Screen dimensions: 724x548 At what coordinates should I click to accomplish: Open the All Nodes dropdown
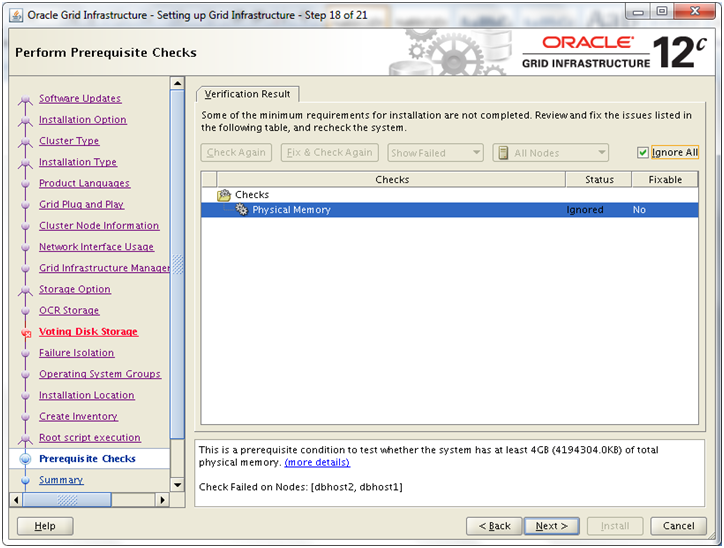pos(550,153)
